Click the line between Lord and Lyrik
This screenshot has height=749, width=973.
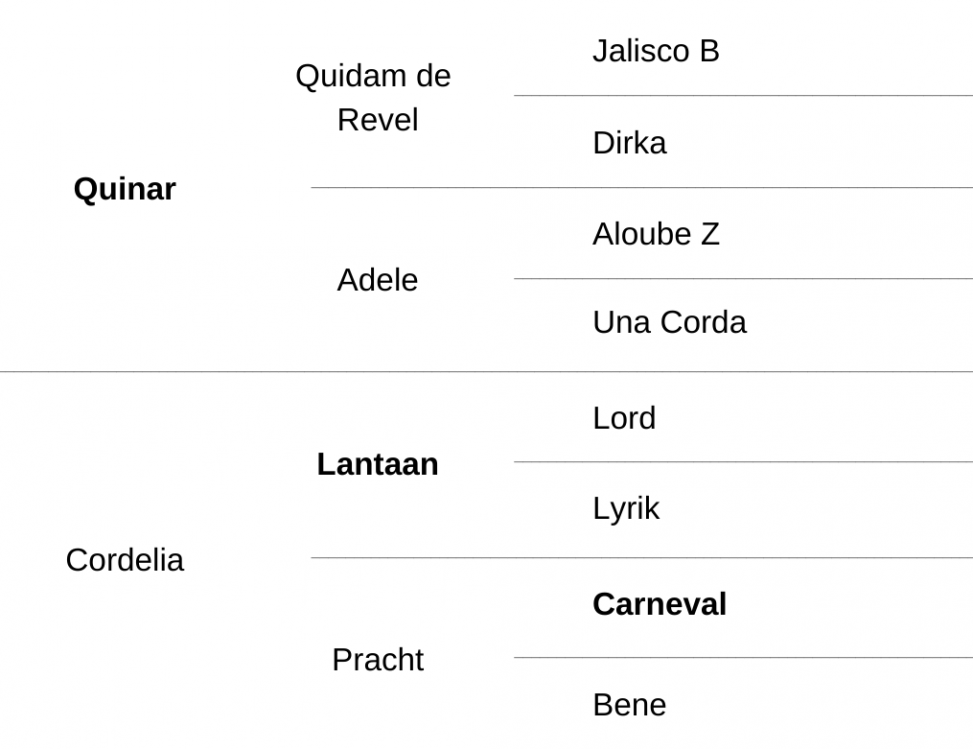click(x=743, y=462)
